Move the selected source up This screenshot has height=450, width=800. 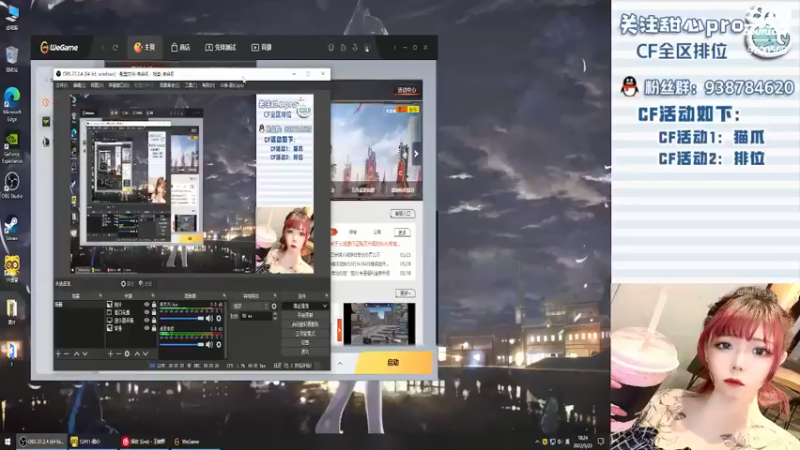137,354
